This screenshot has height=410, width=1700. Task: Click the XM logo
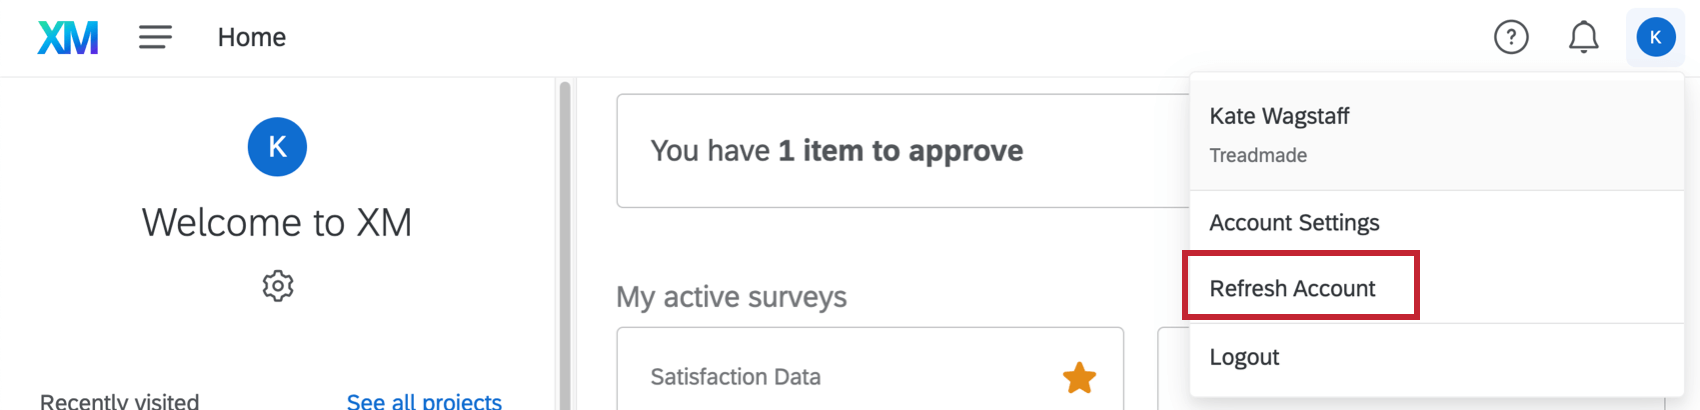pyautogui.click(x=68, y=38)
